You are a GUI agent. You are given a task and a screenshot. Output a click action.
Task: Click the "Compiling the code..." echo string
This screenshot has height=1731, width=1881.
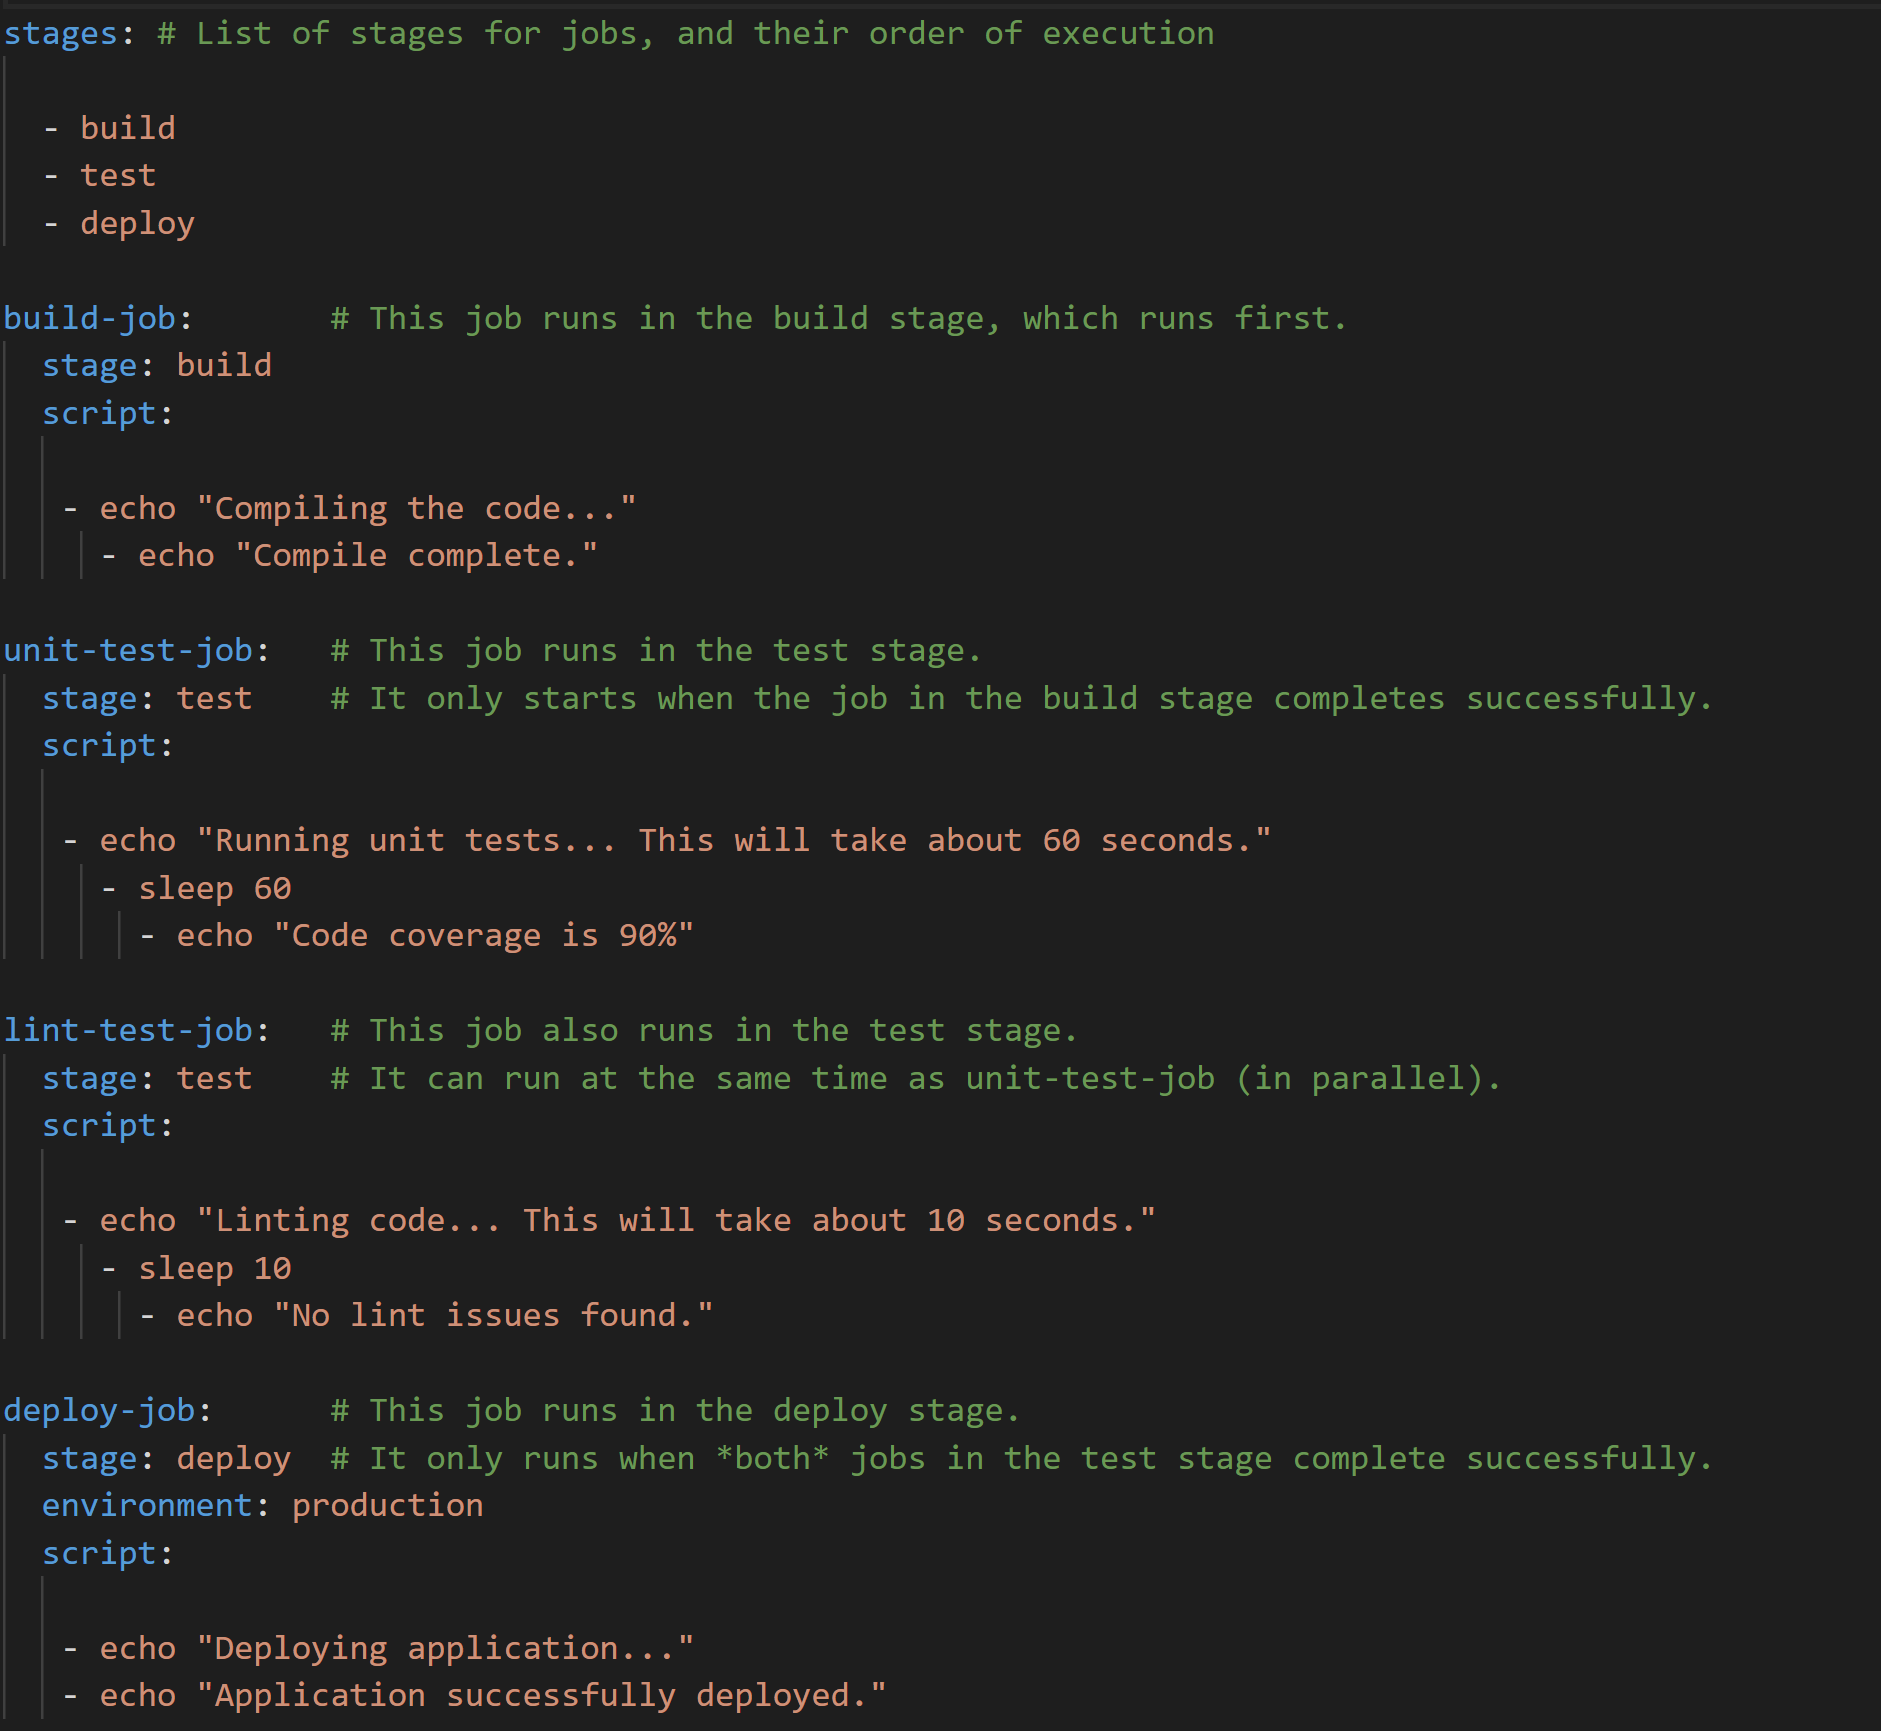[x=416, y=509]
